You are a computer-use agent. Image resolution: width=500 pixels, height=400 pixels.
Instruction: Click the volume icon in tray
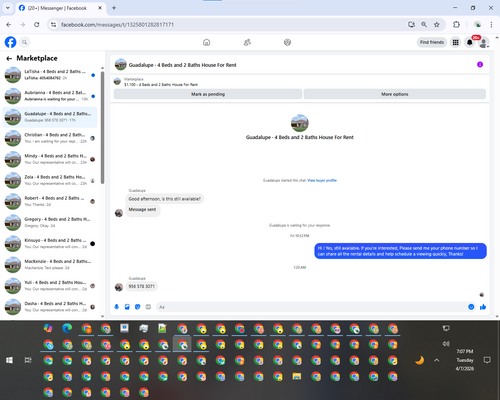(x=446, y=344)
